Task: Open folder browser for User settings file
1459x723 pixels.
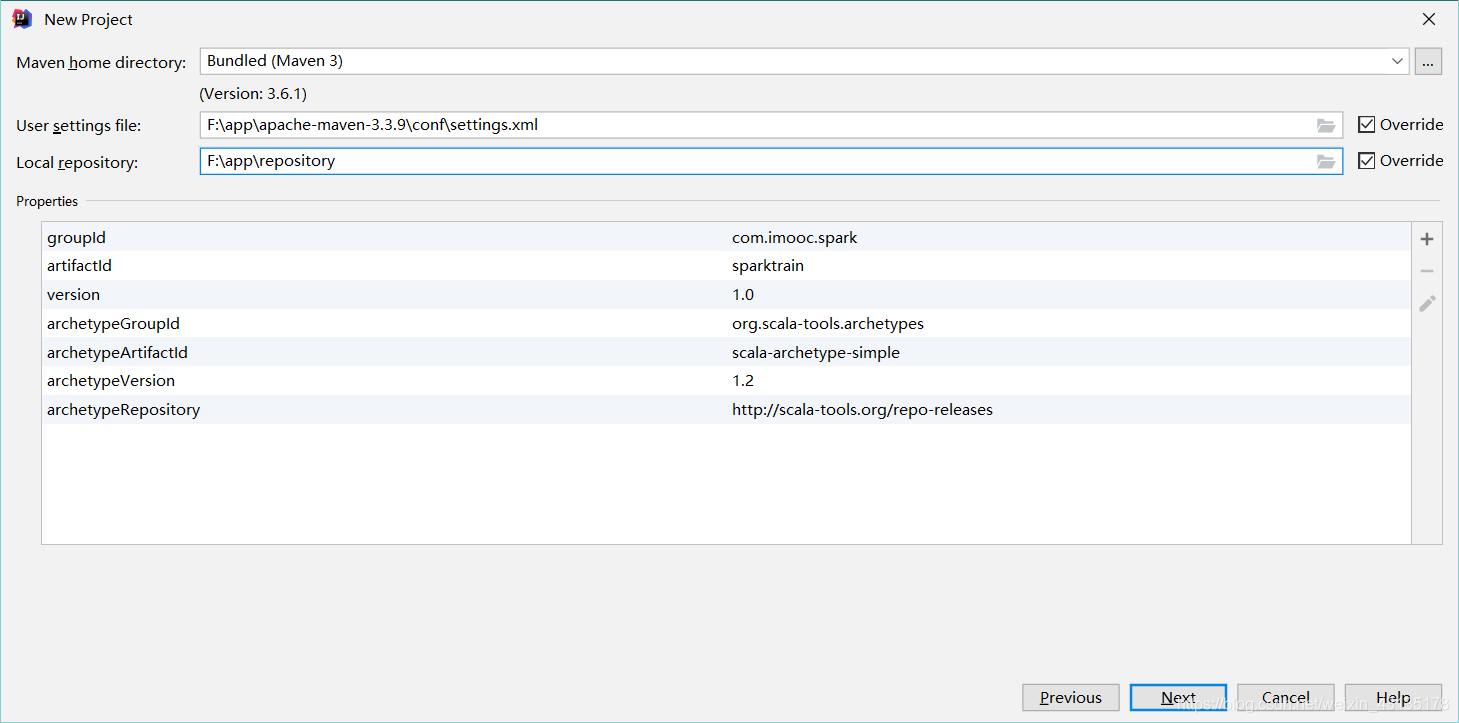Action: [x=1326, y=125]
